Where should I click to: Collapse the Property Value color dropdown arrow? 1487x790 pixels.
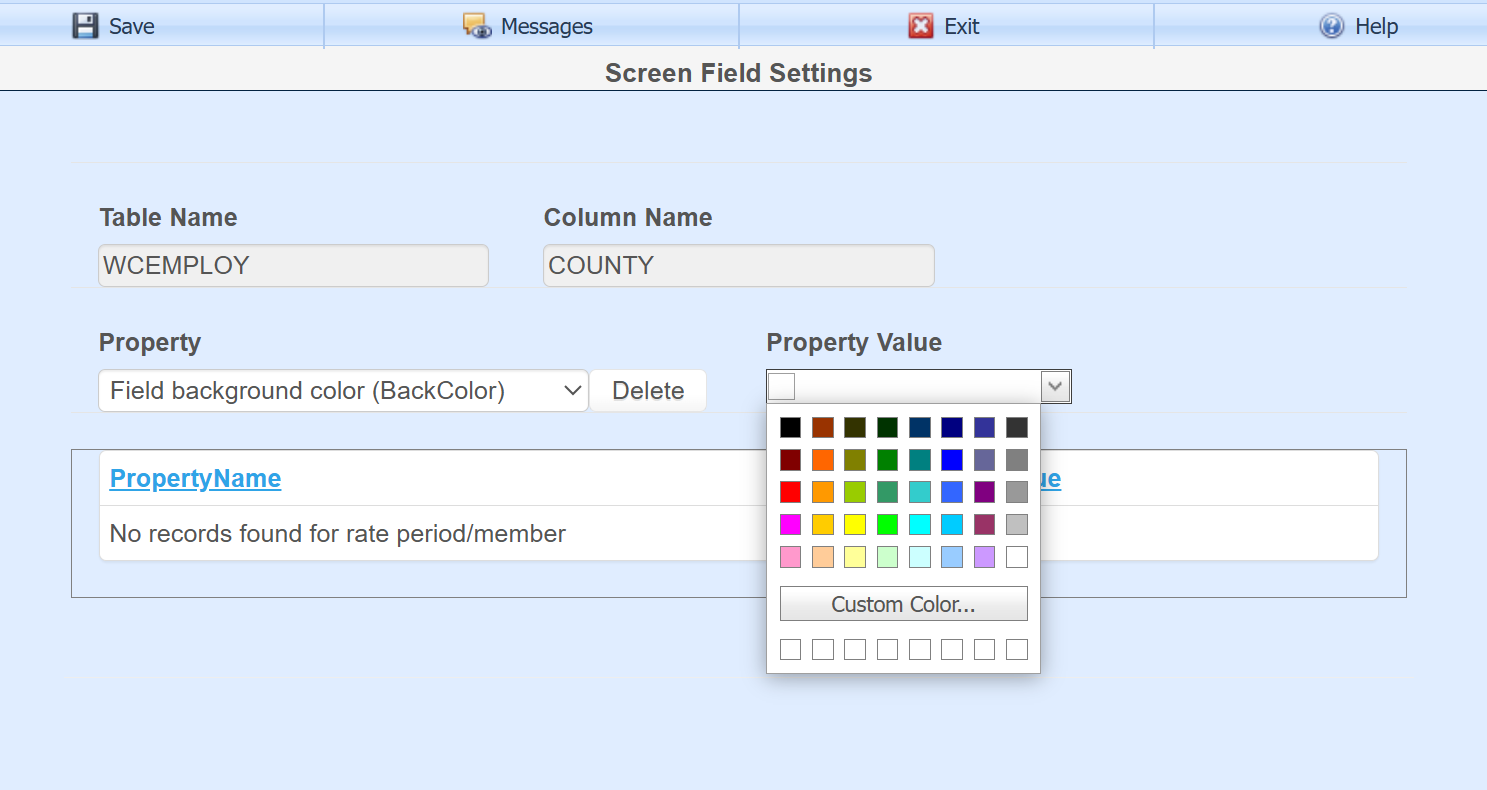click(1056, 387)
